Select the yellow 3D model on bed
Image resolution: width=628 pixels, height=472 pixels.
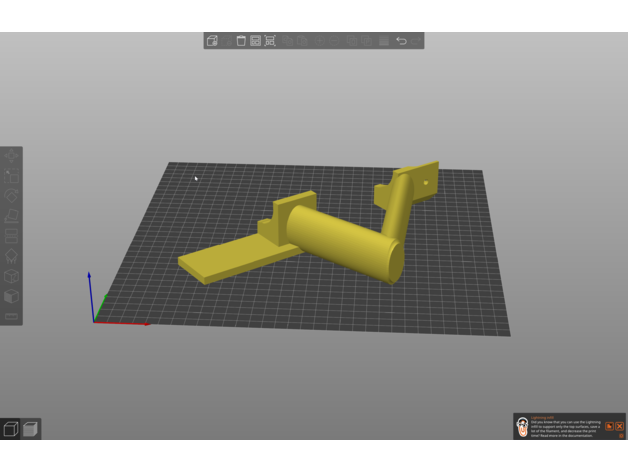pos(340,240)
